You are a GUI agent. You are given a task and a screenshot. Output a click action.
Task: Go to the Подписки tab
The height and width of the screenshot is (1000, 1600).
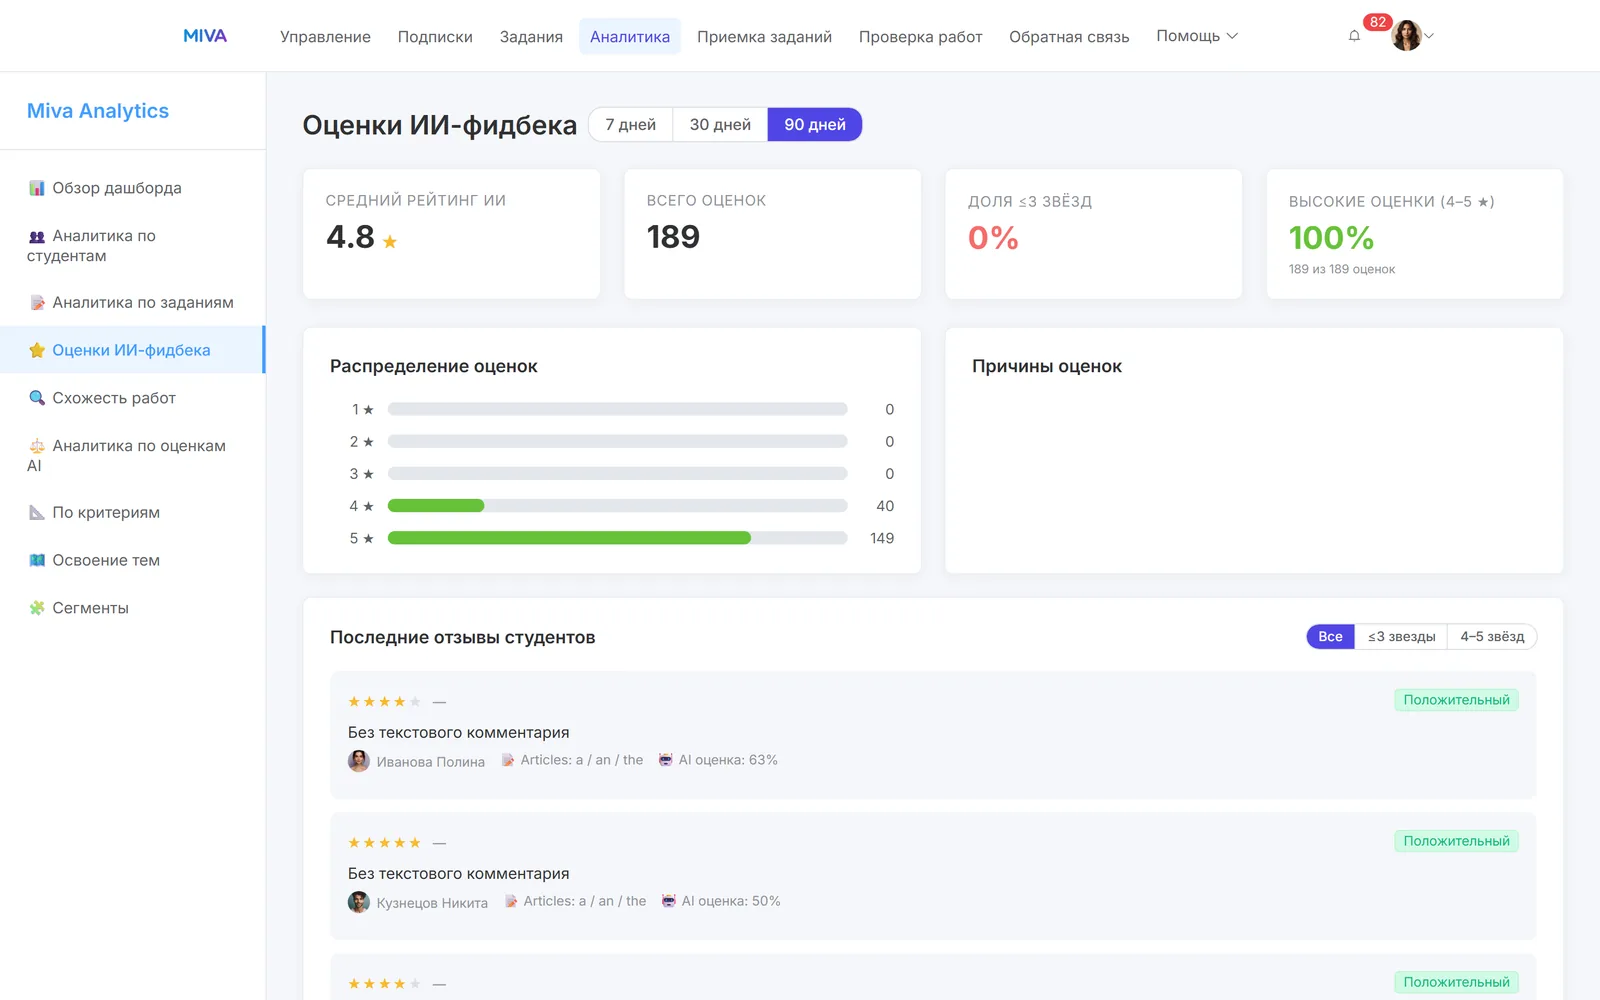point(435,37)
